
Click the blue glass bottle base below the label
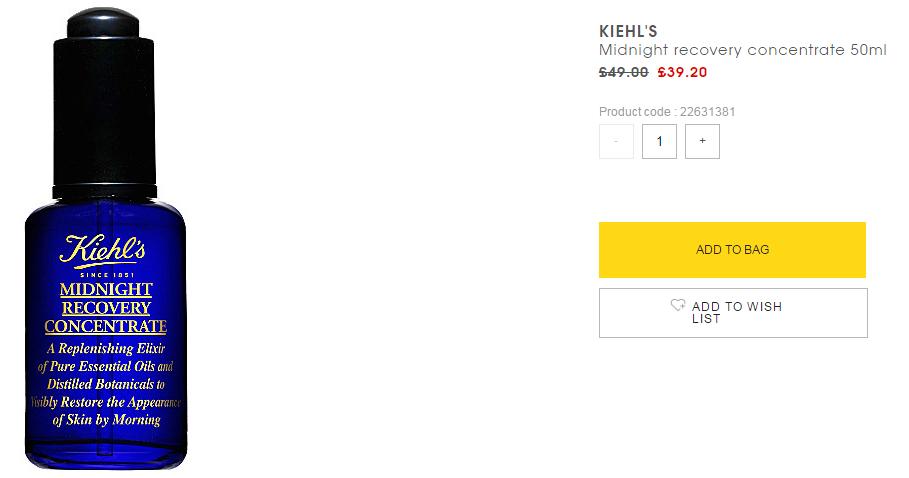(105, 450)
